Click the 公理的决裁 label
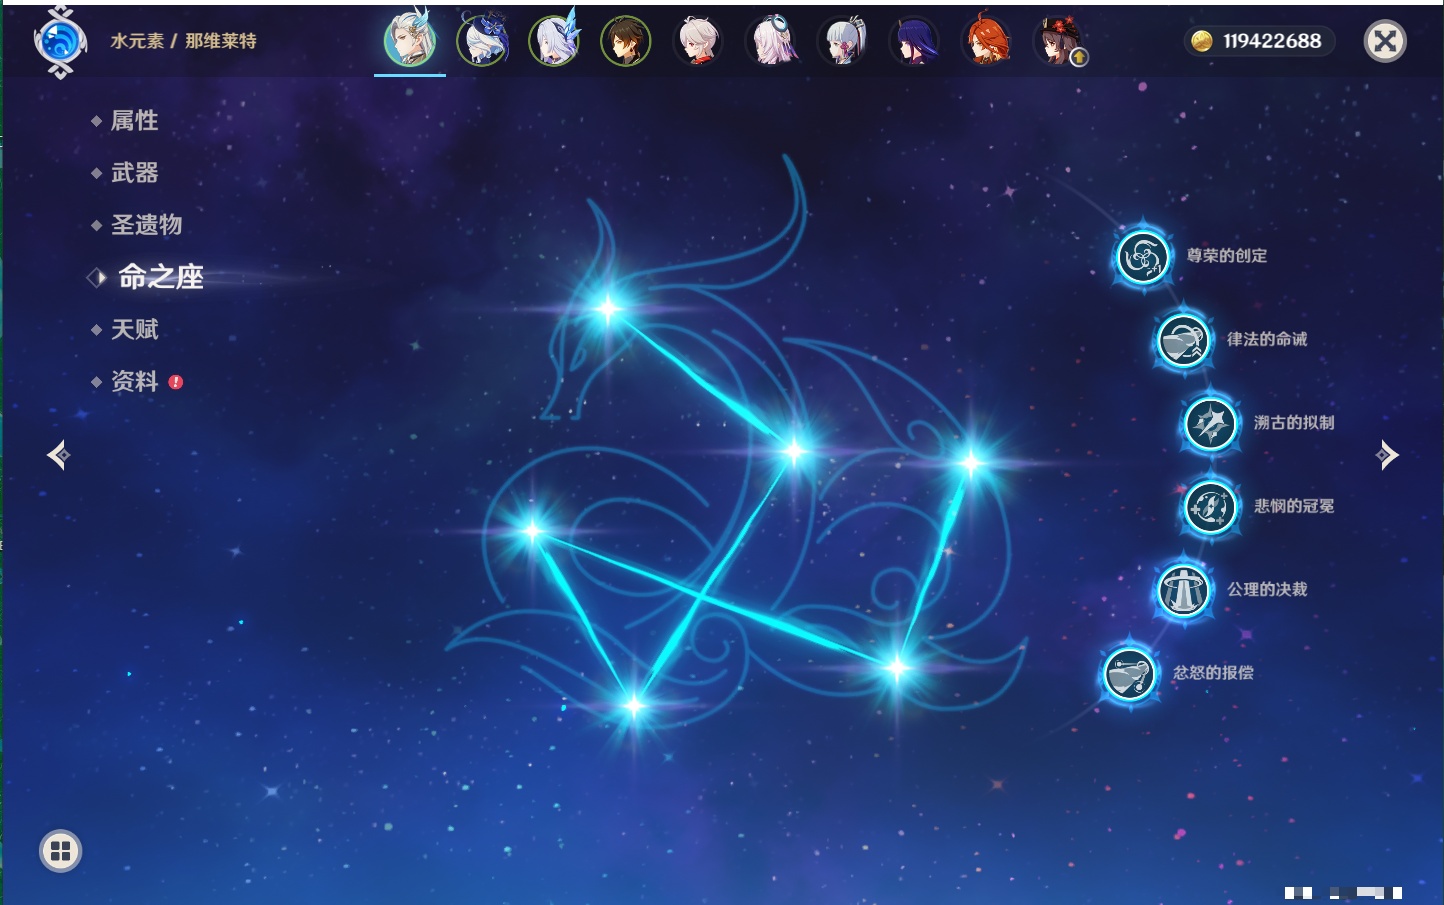This screenshot has width=1444, height=905. pyautogui.click(x=1267, y=589)
